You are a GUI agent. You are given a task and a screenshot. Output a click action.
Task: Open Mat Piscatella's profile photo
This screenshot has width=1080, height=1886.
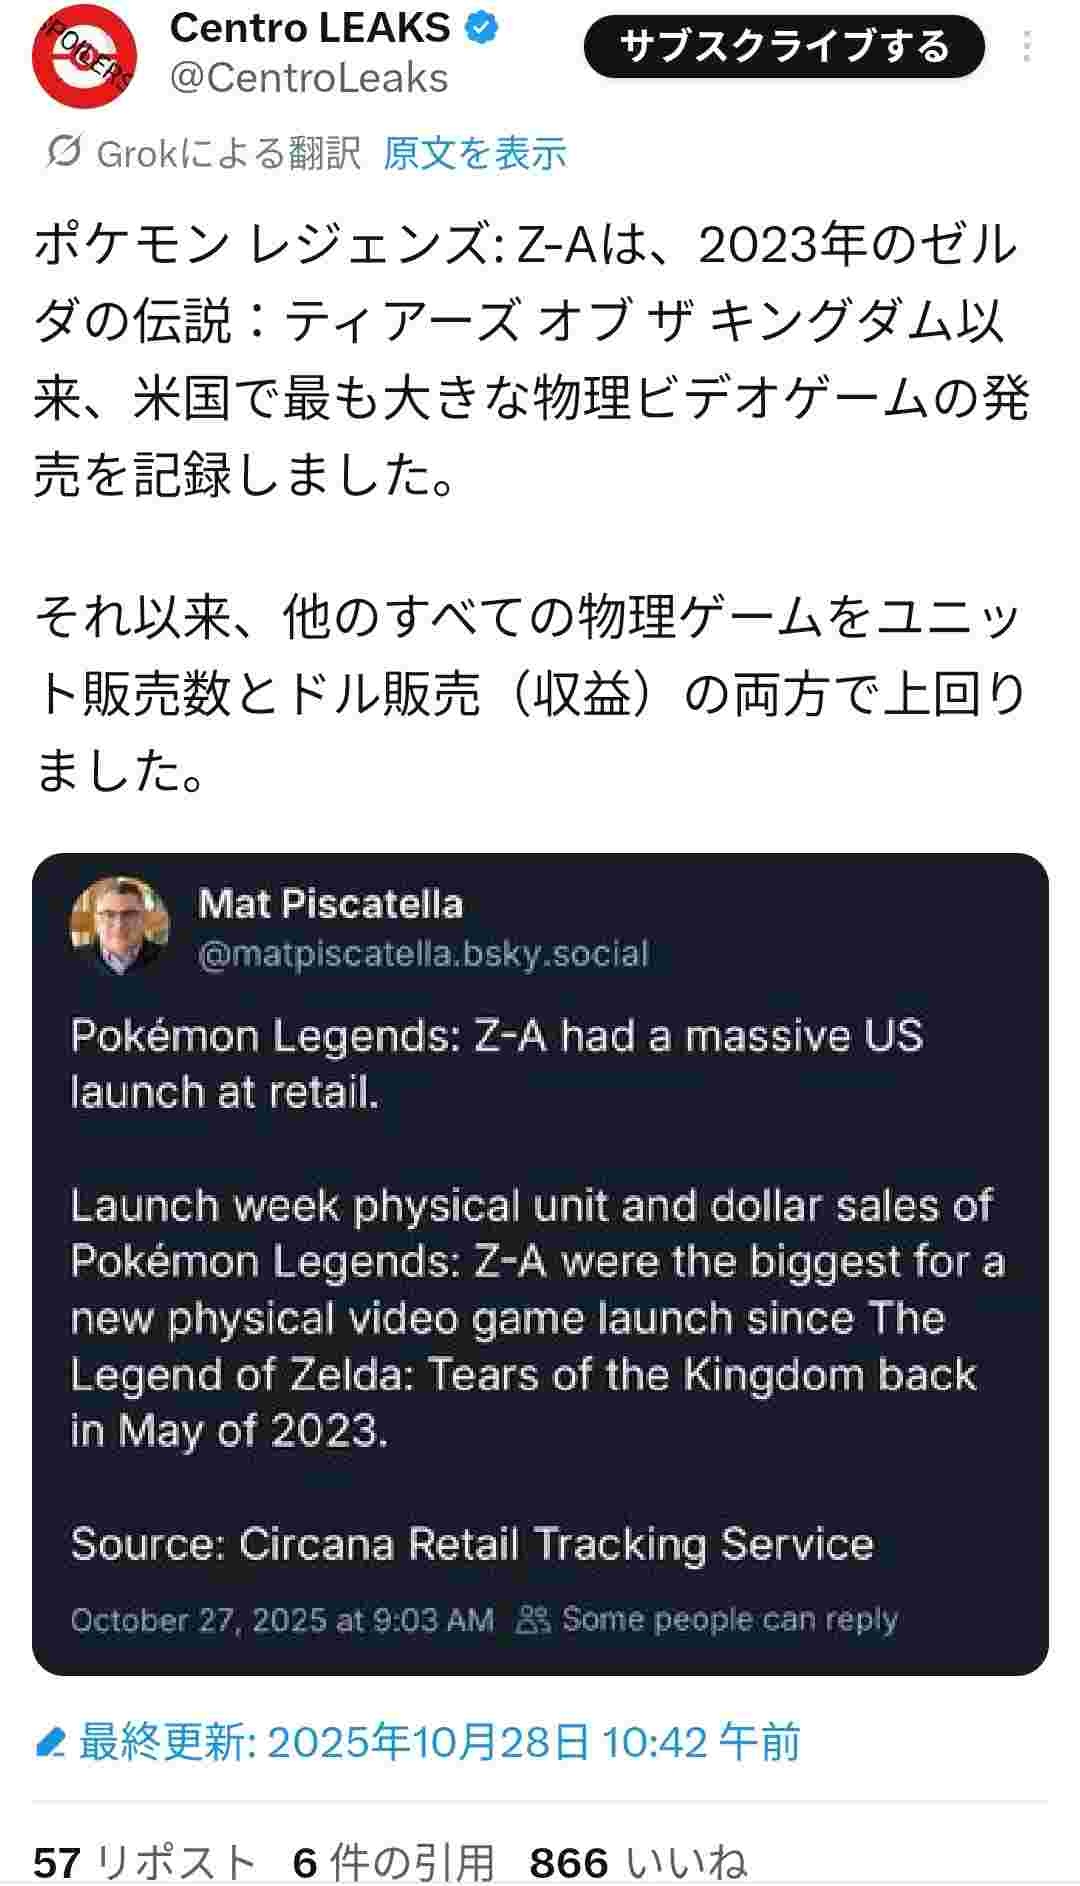coord(119,925)
